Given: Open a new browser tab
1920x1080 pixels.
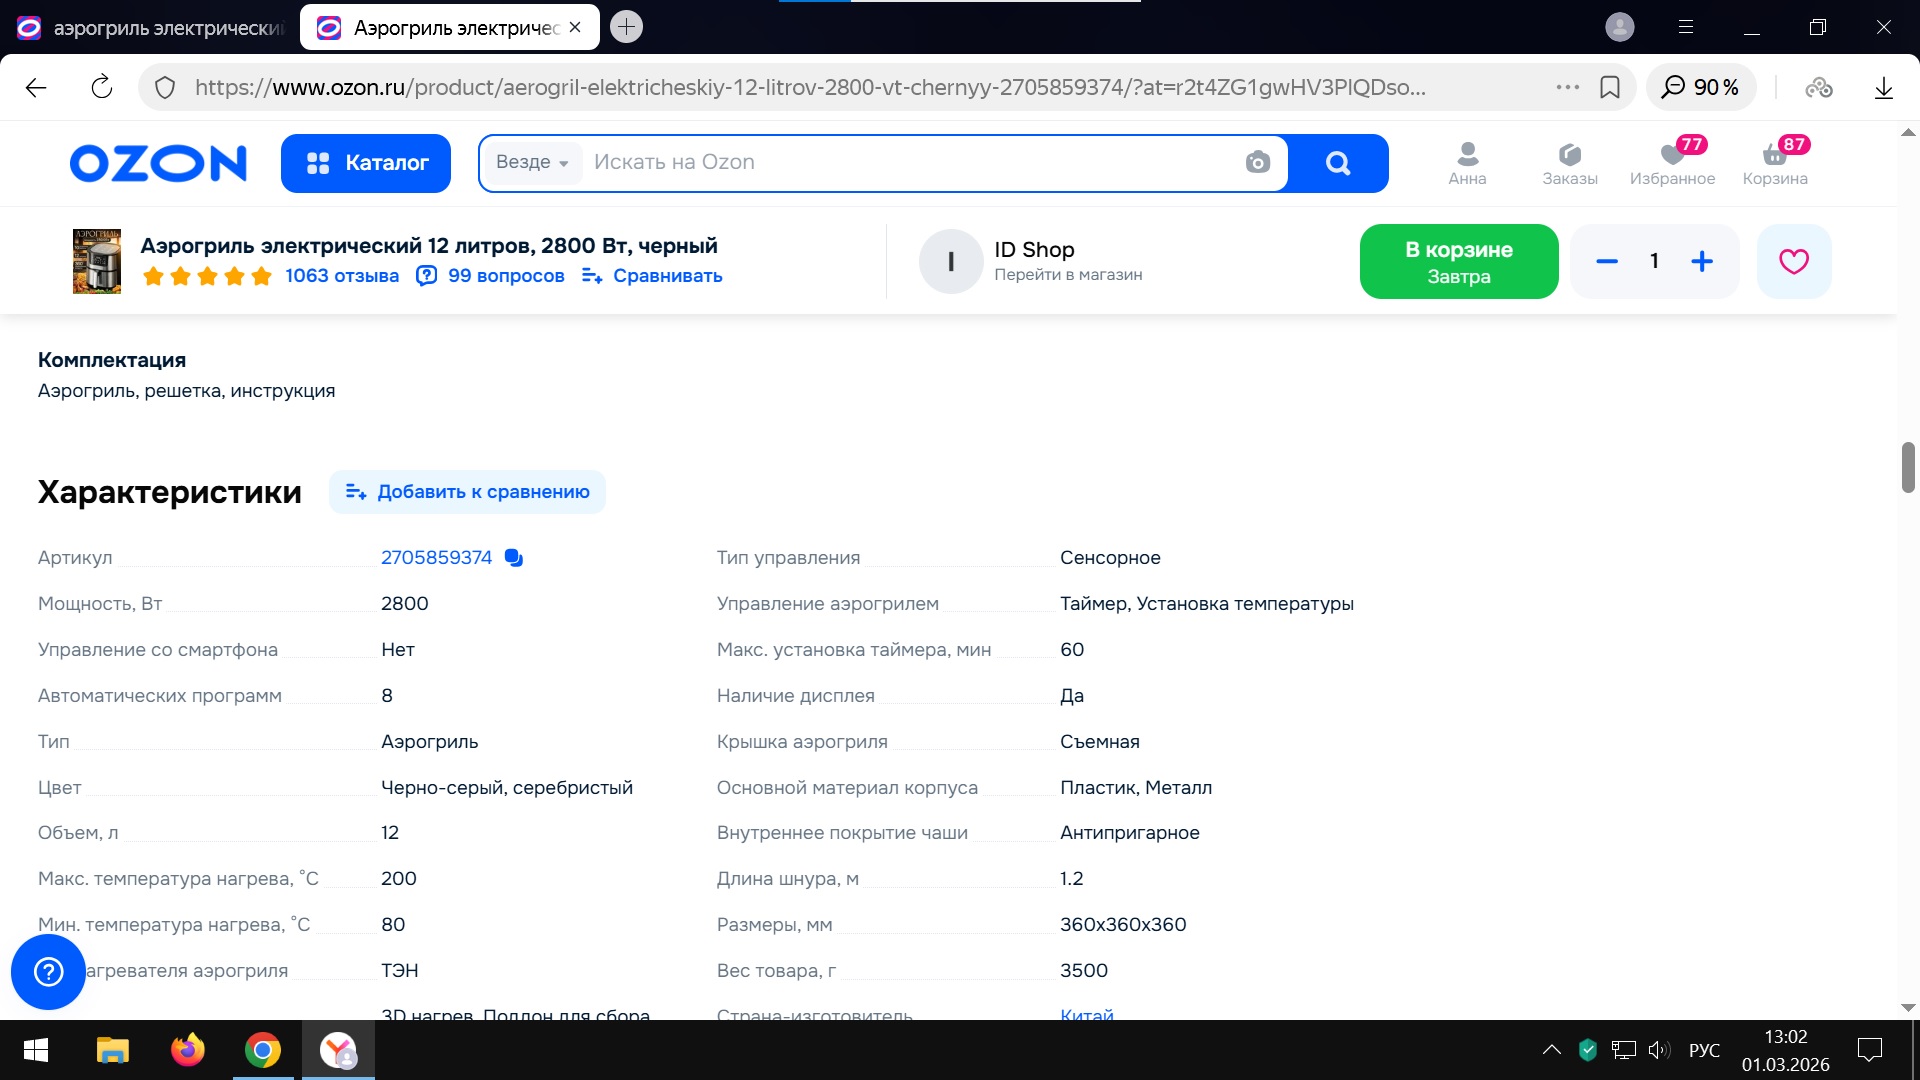Looking at the screenshot, I should [x=627, y=27].
